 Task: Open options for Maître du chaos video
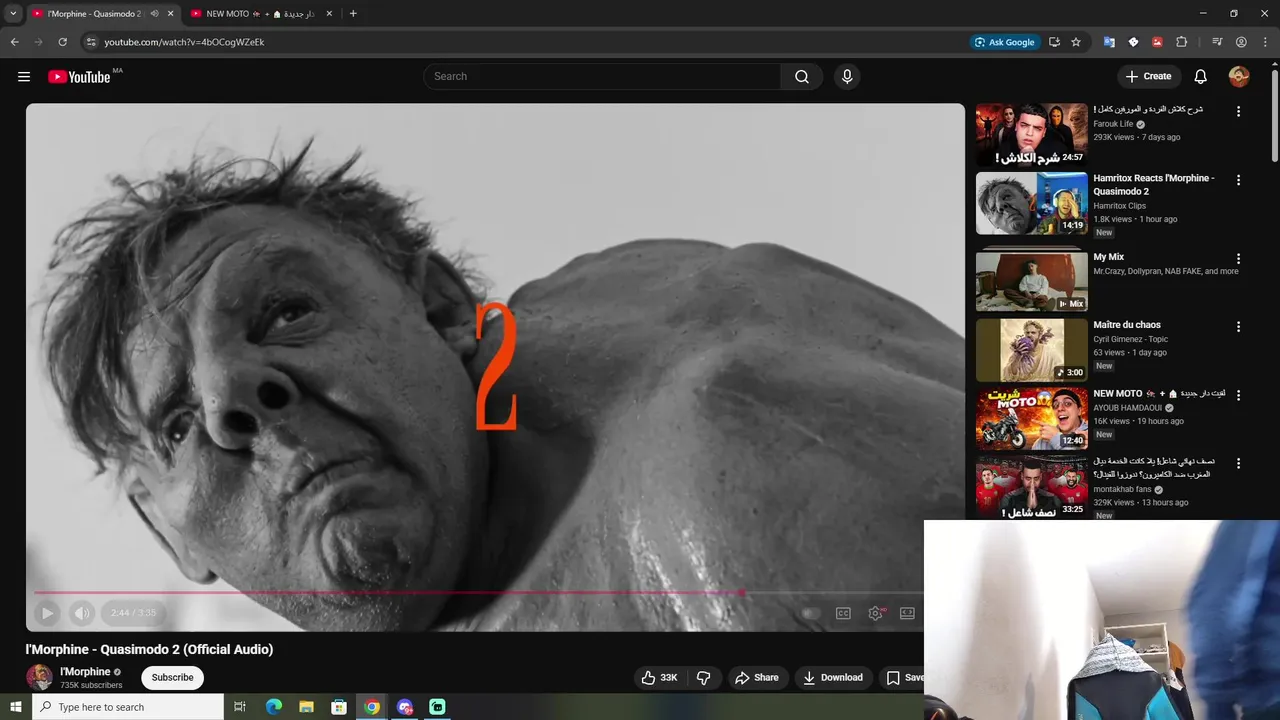click(x=1238, y=327)
